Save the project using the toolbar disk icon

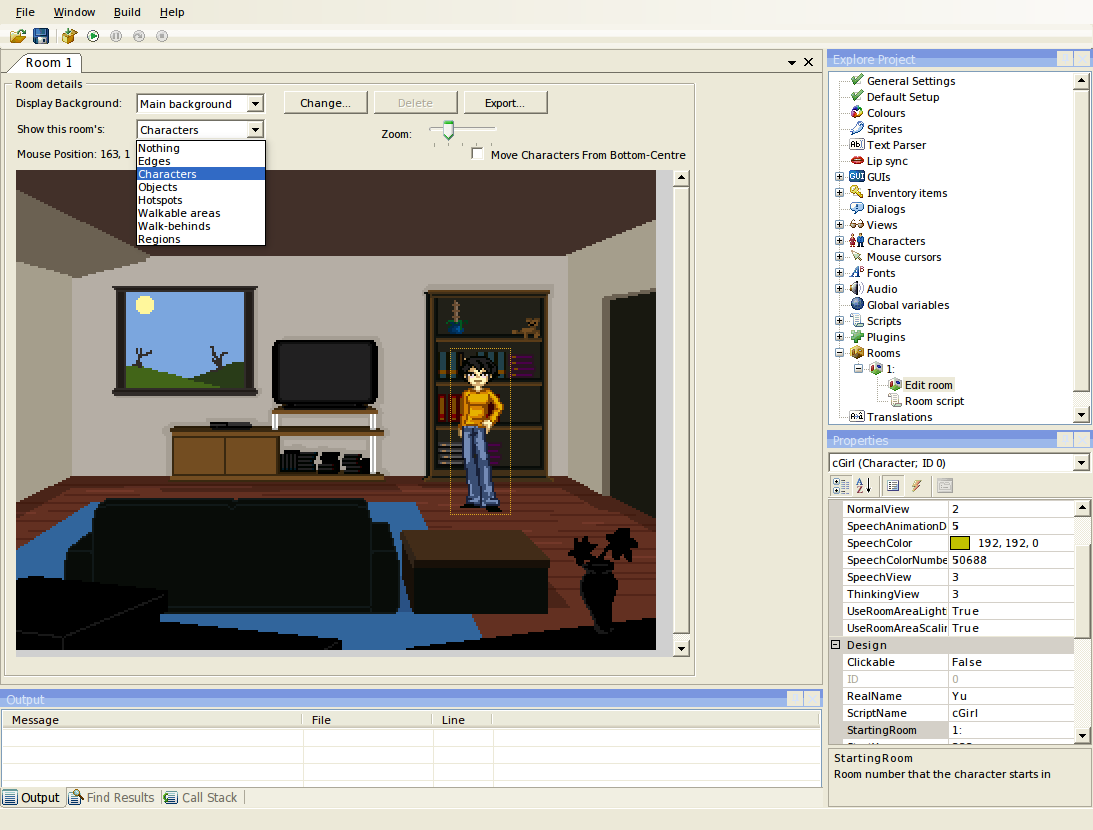40,36
